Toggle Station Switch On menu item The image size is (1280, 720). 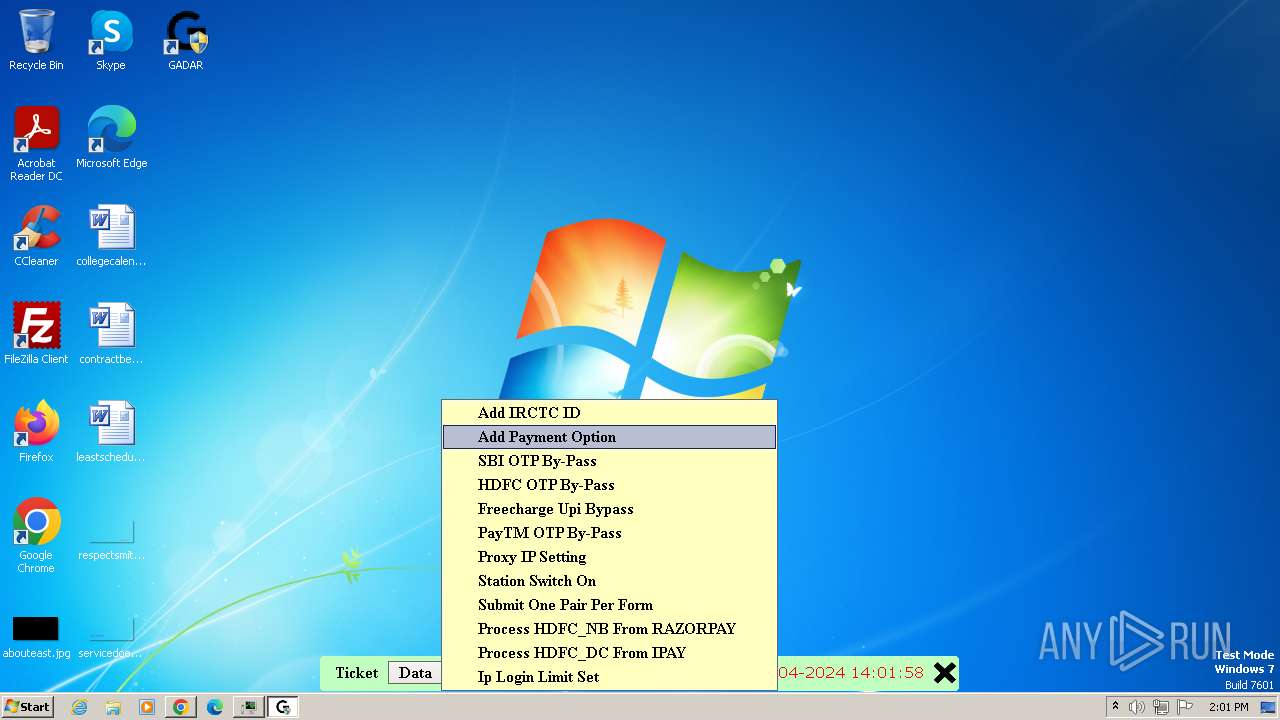pos(609,581)
